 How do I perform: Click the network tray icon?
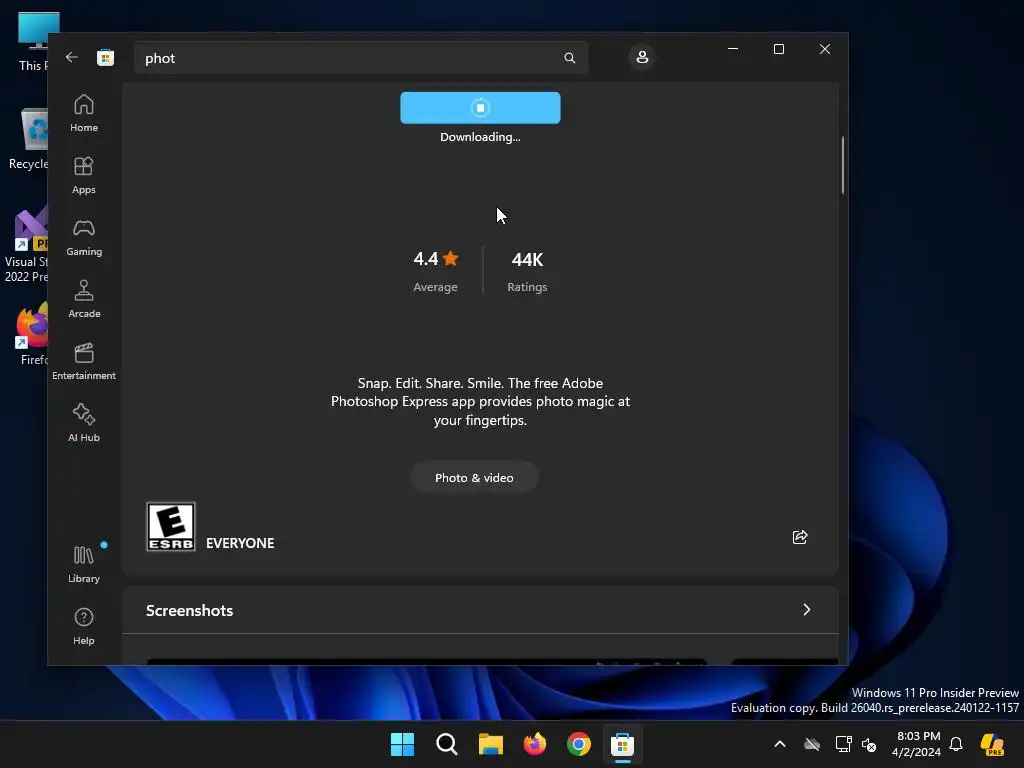[843, 744]
